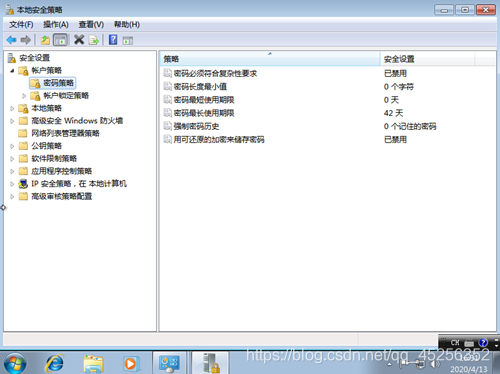
Task: Expand the 应用程序控制策略 tree node
Action: [12, 172]
